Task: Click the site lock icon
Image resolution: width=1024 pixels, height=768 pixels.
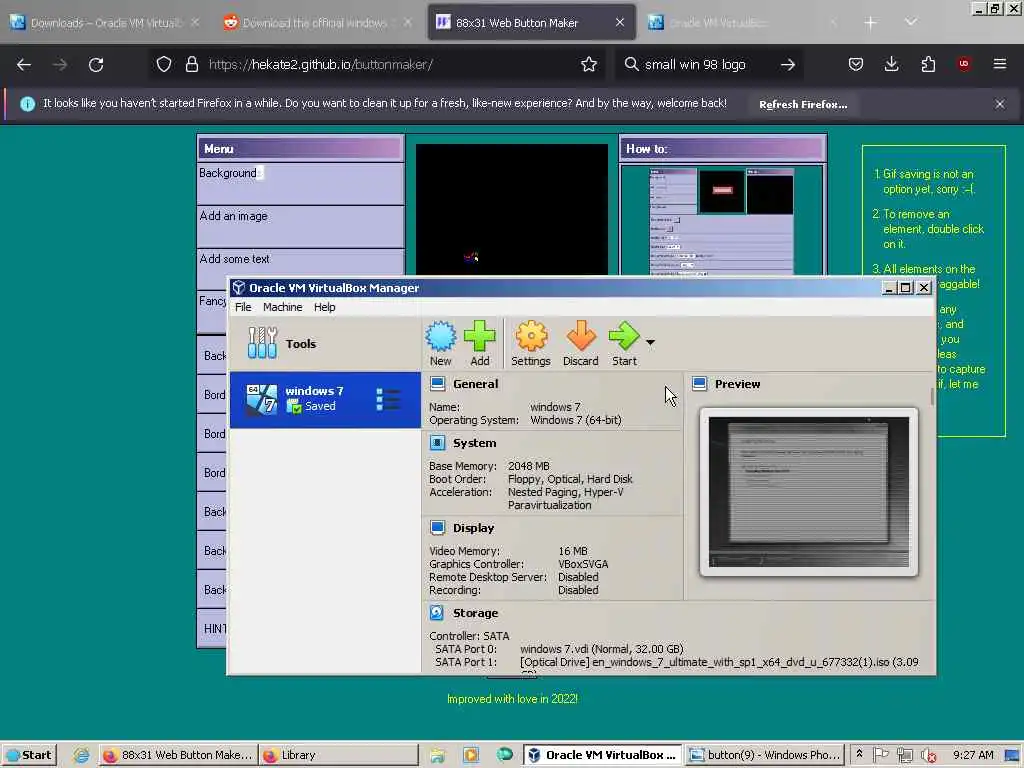Action: (191, 65)
